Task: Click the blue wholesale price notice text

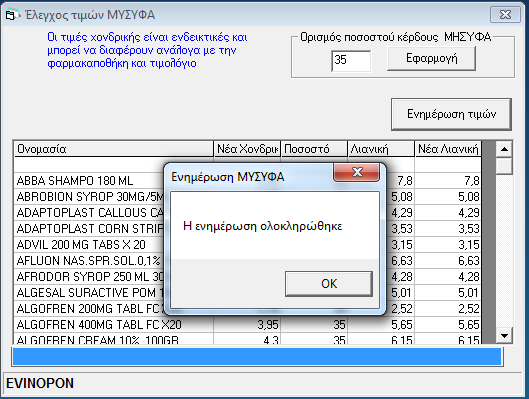Action: point(147,50)
